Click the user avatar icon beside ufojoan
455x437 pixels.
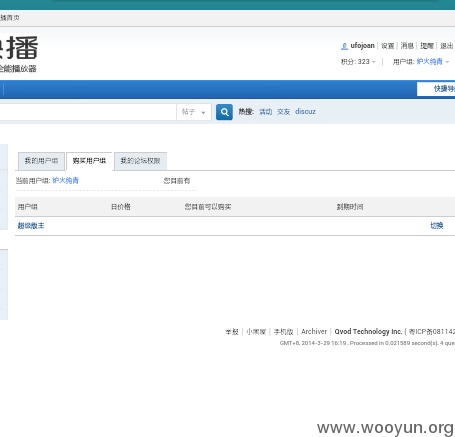click(x=344, y=46)
